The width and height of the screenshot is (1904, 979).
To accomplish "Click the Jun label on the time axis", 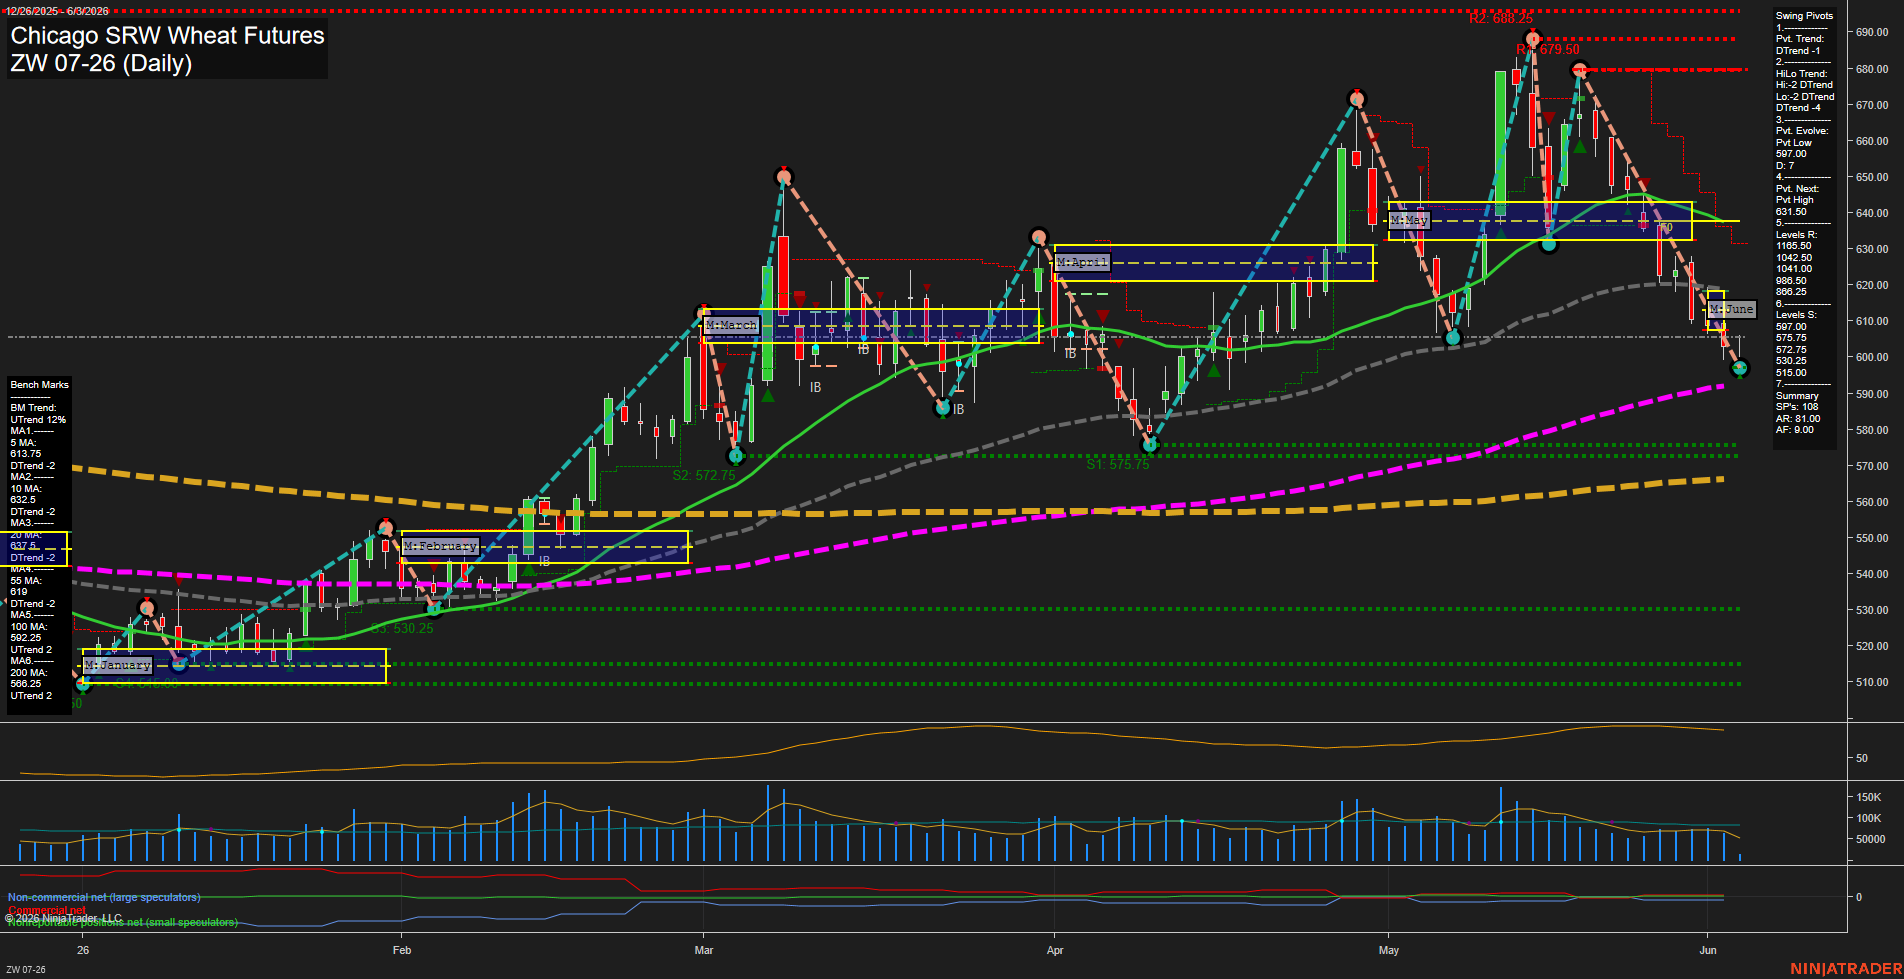I will (1708, 950).
